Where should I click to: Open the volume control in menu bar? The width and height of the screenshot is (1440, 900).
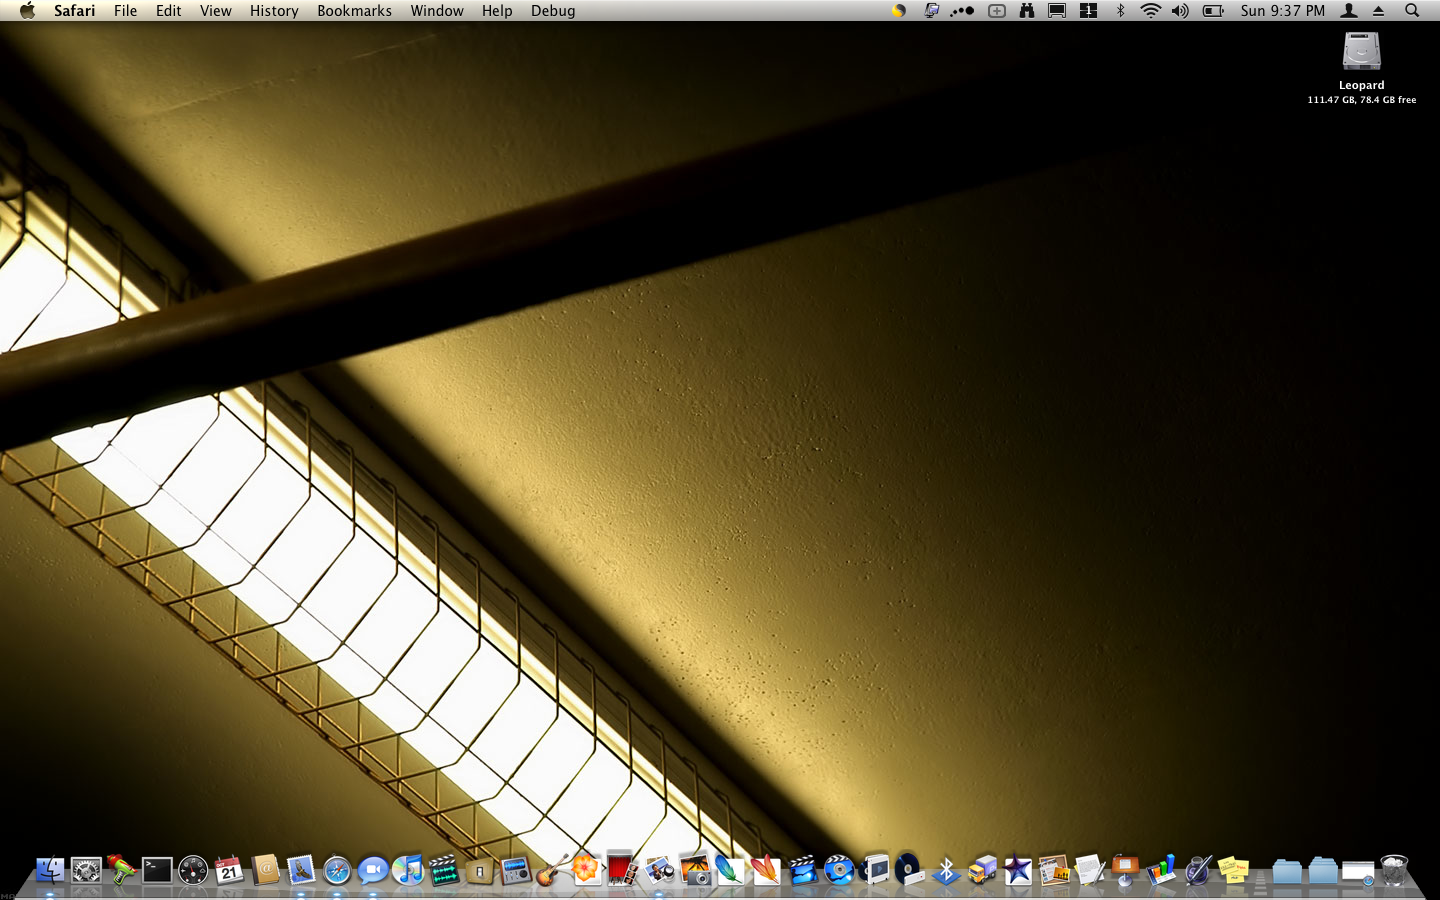tap(1180, 11)
